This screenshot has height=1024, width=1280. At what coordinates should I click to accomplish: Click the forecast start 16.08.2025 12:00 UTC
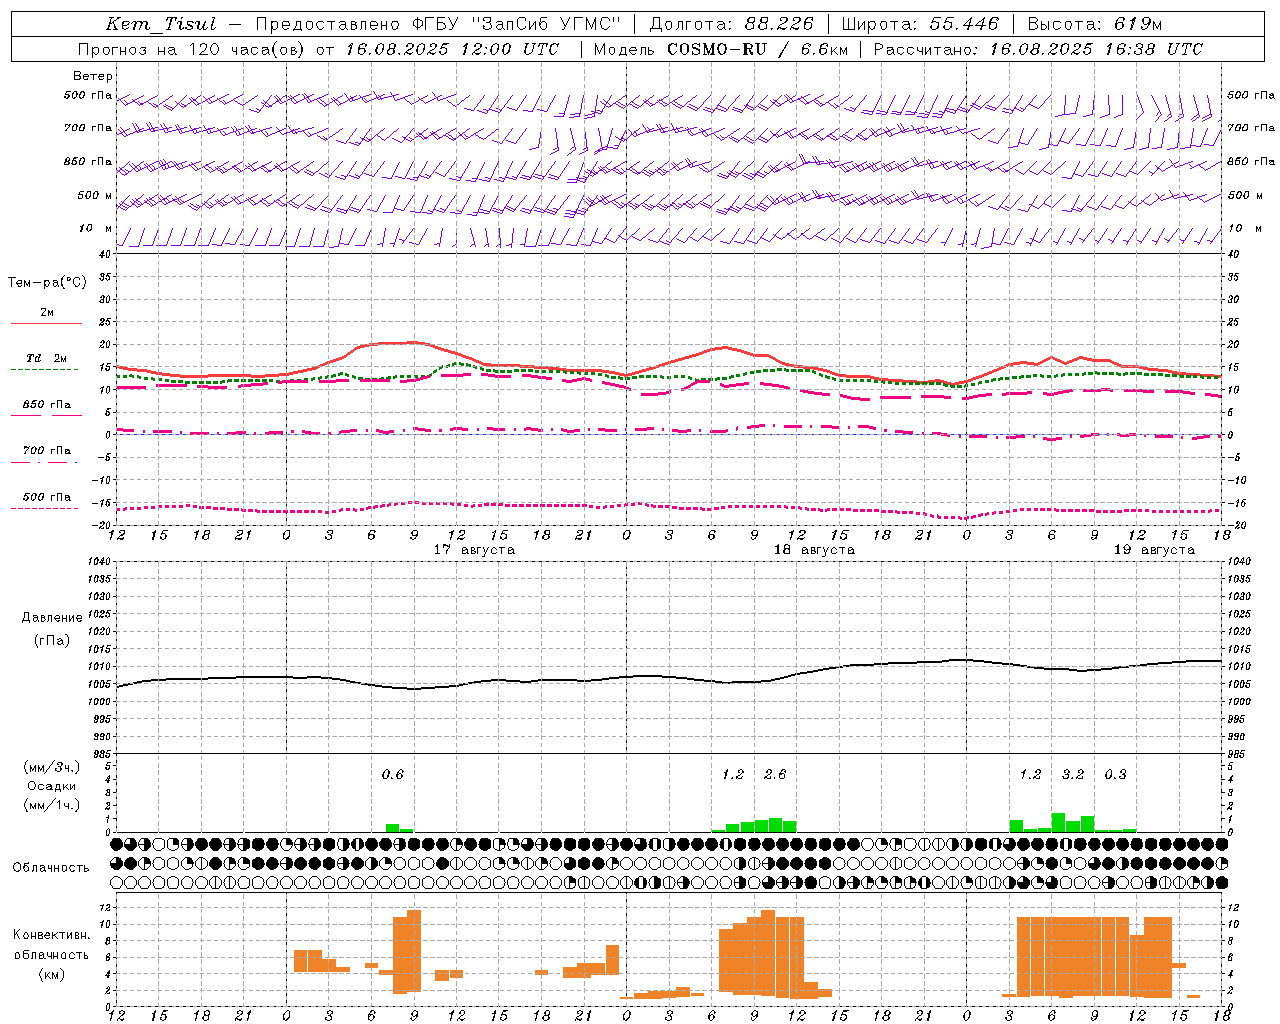[452, 49]
